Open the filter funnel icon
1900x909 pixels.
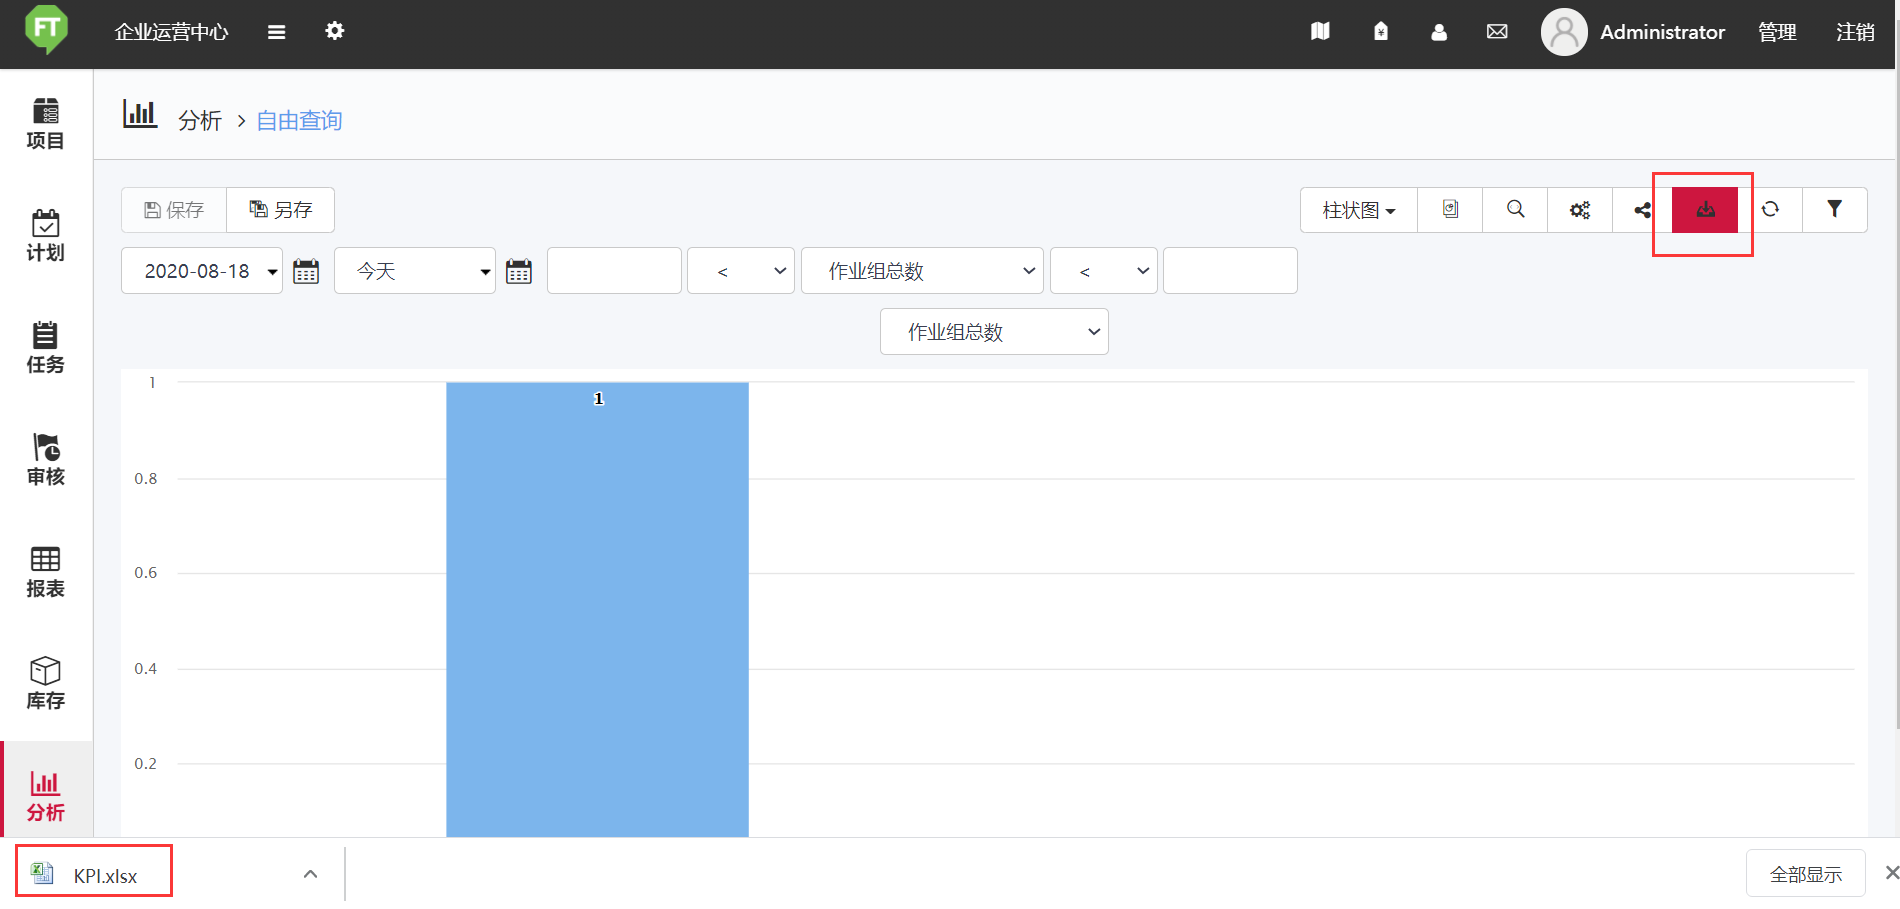pos(1834,210)
